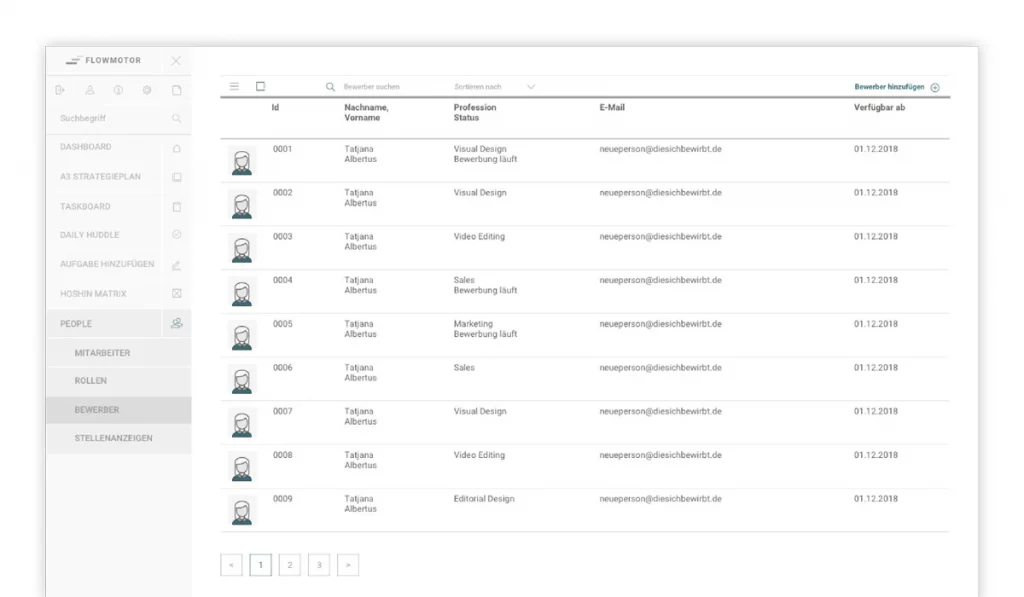Click the Taskboard clipboard icon
Image resolution: width=1024 pixels, height=597 pixels.
(176, 206)
